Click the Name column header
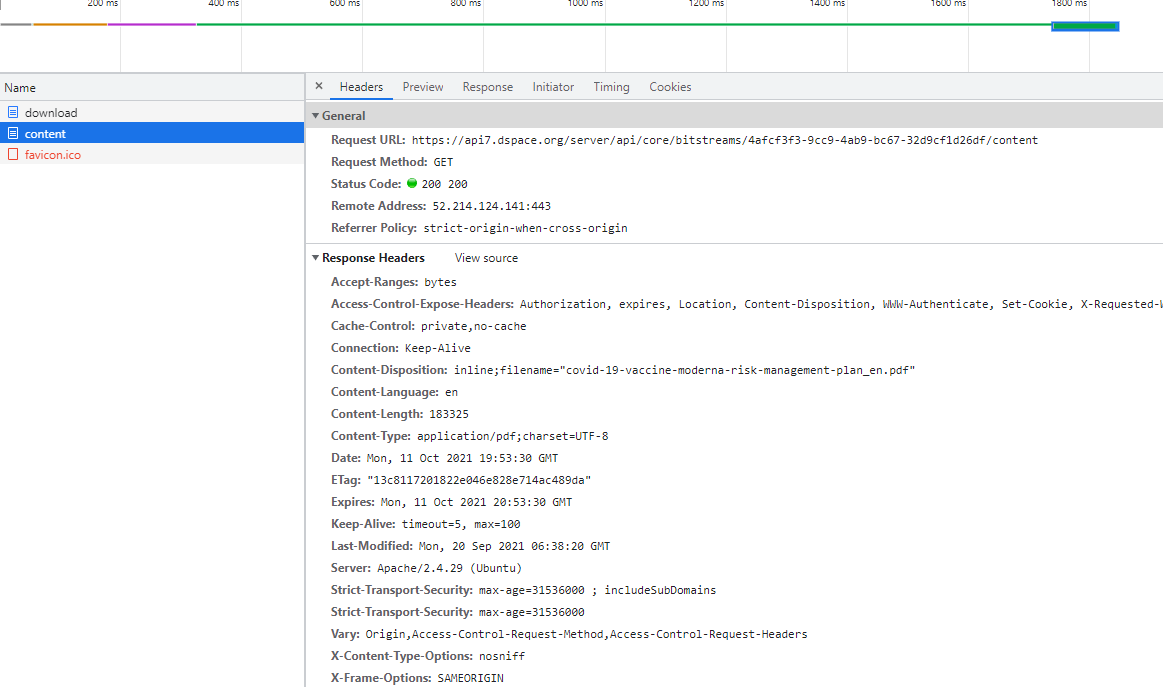 pos(19,87)
